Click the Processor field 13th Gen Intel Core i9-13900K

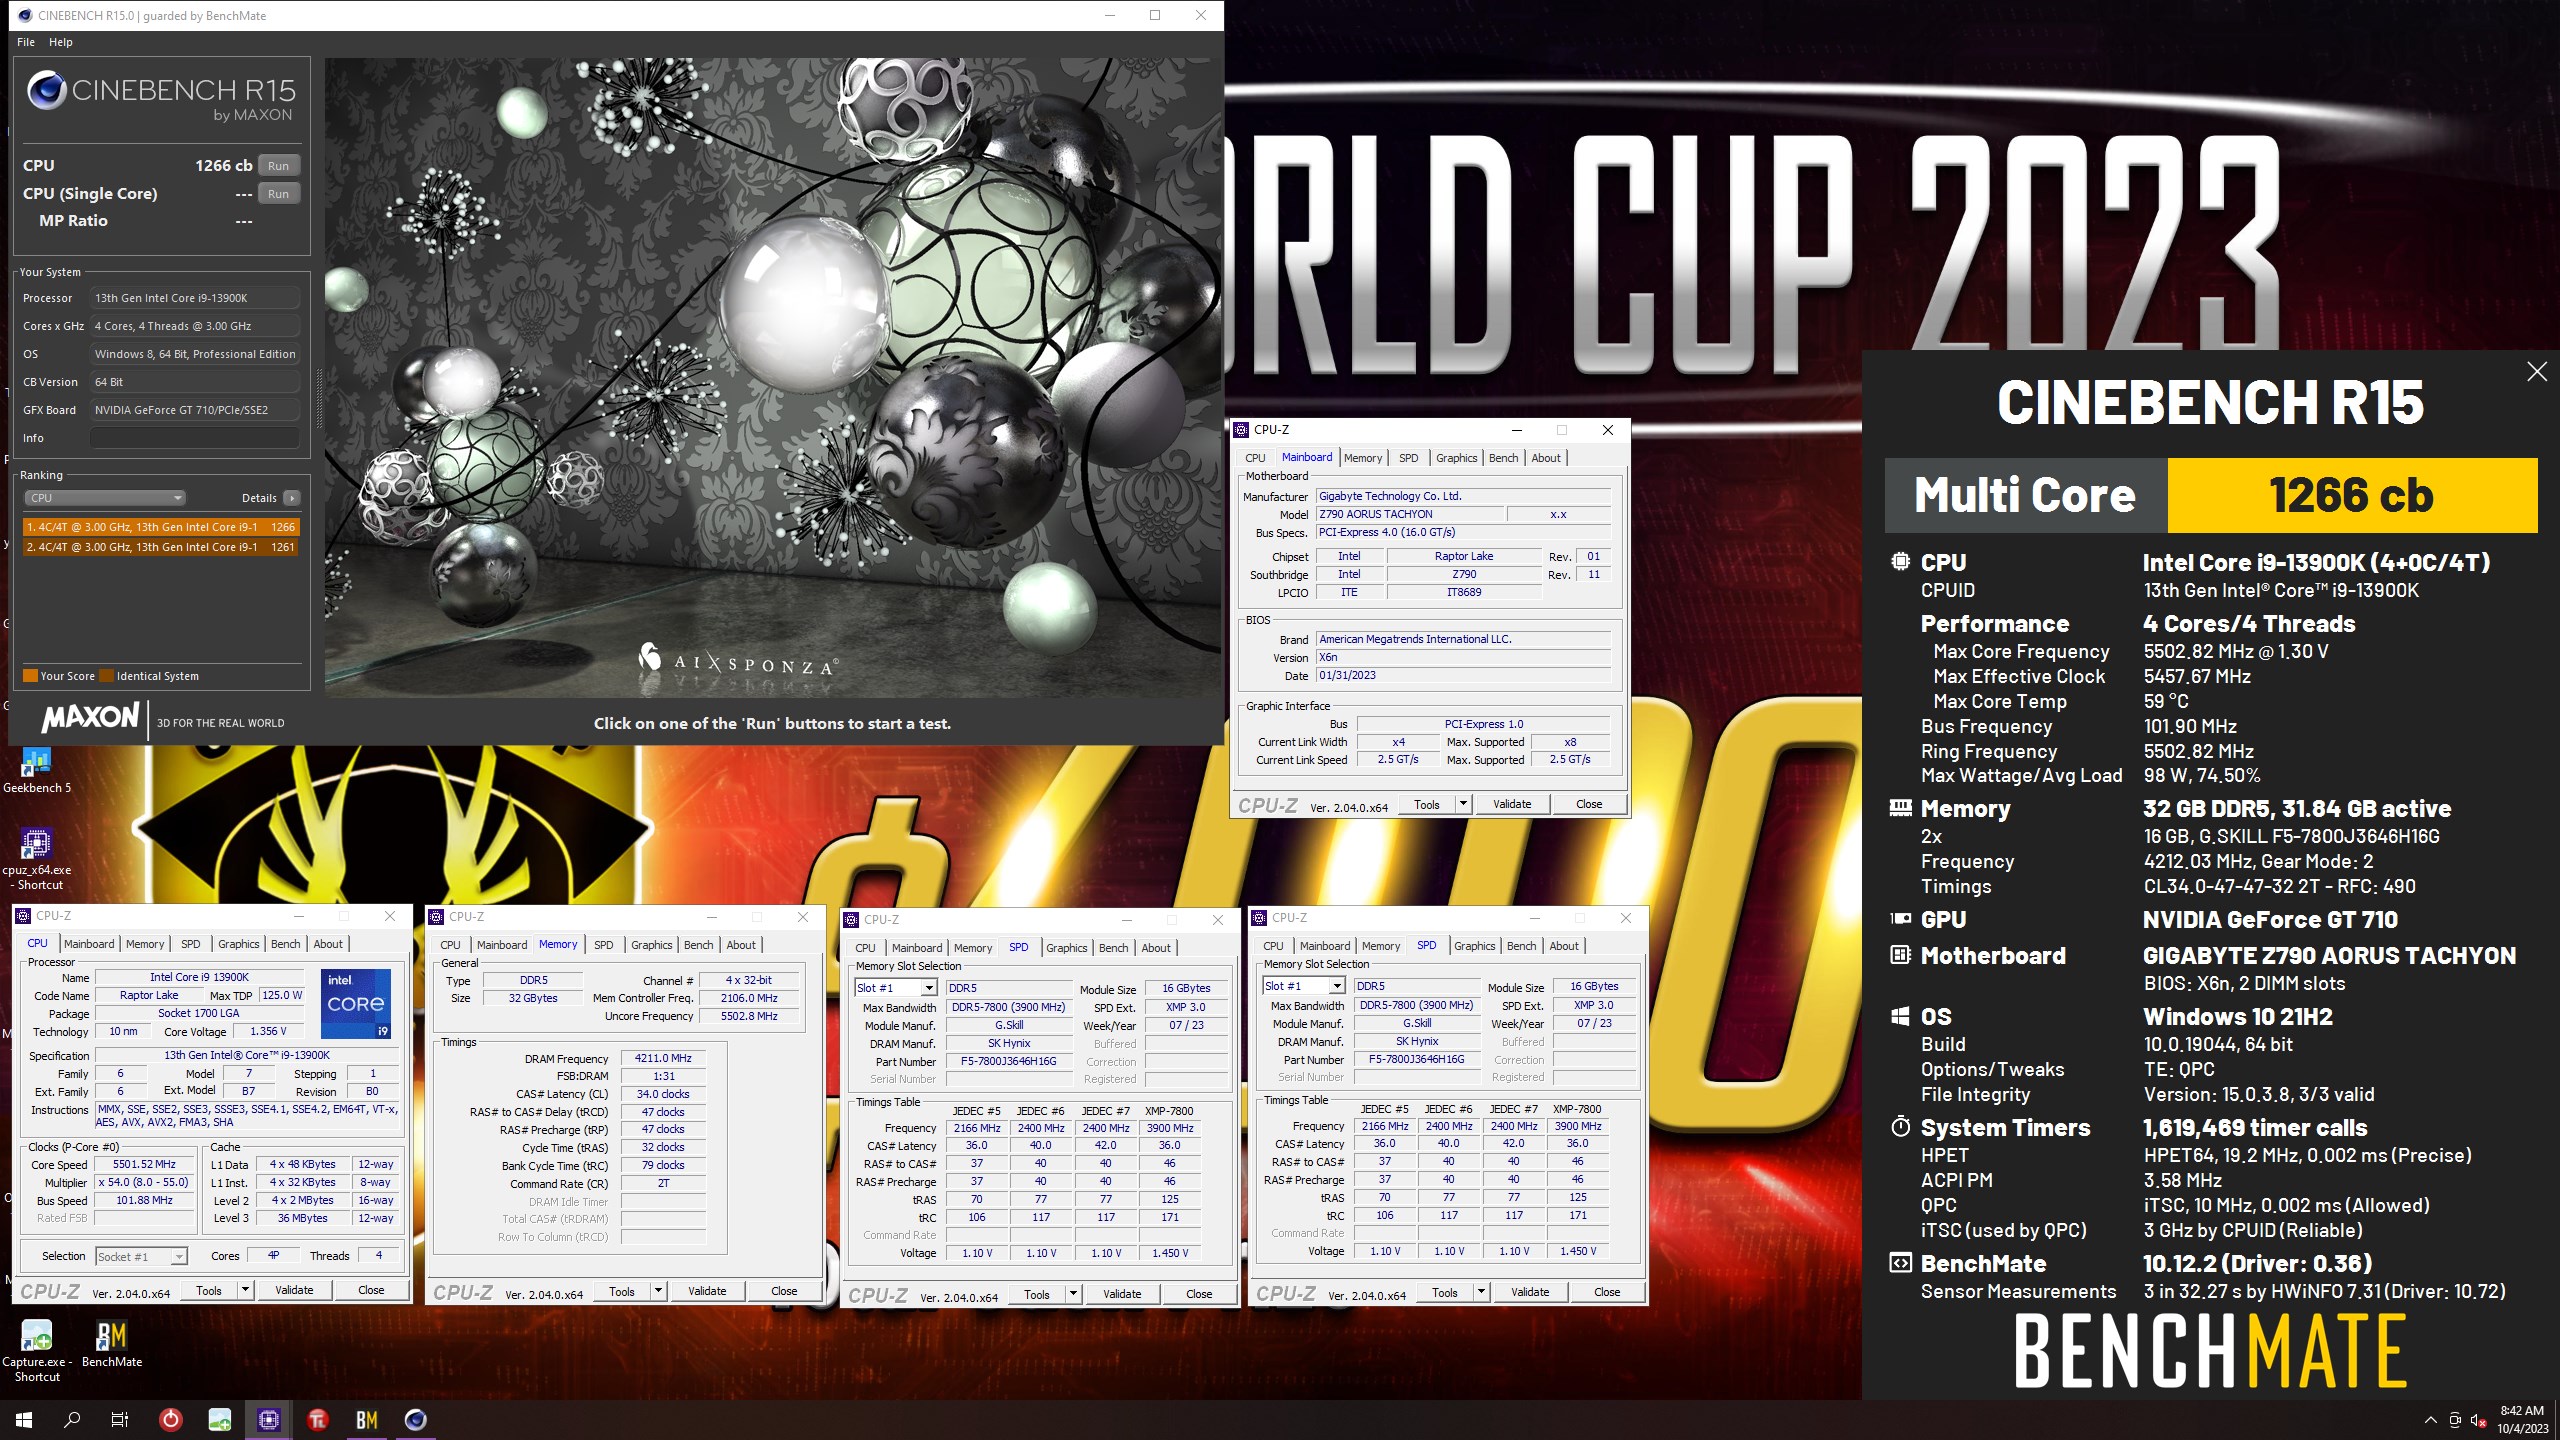pos(195,298)
